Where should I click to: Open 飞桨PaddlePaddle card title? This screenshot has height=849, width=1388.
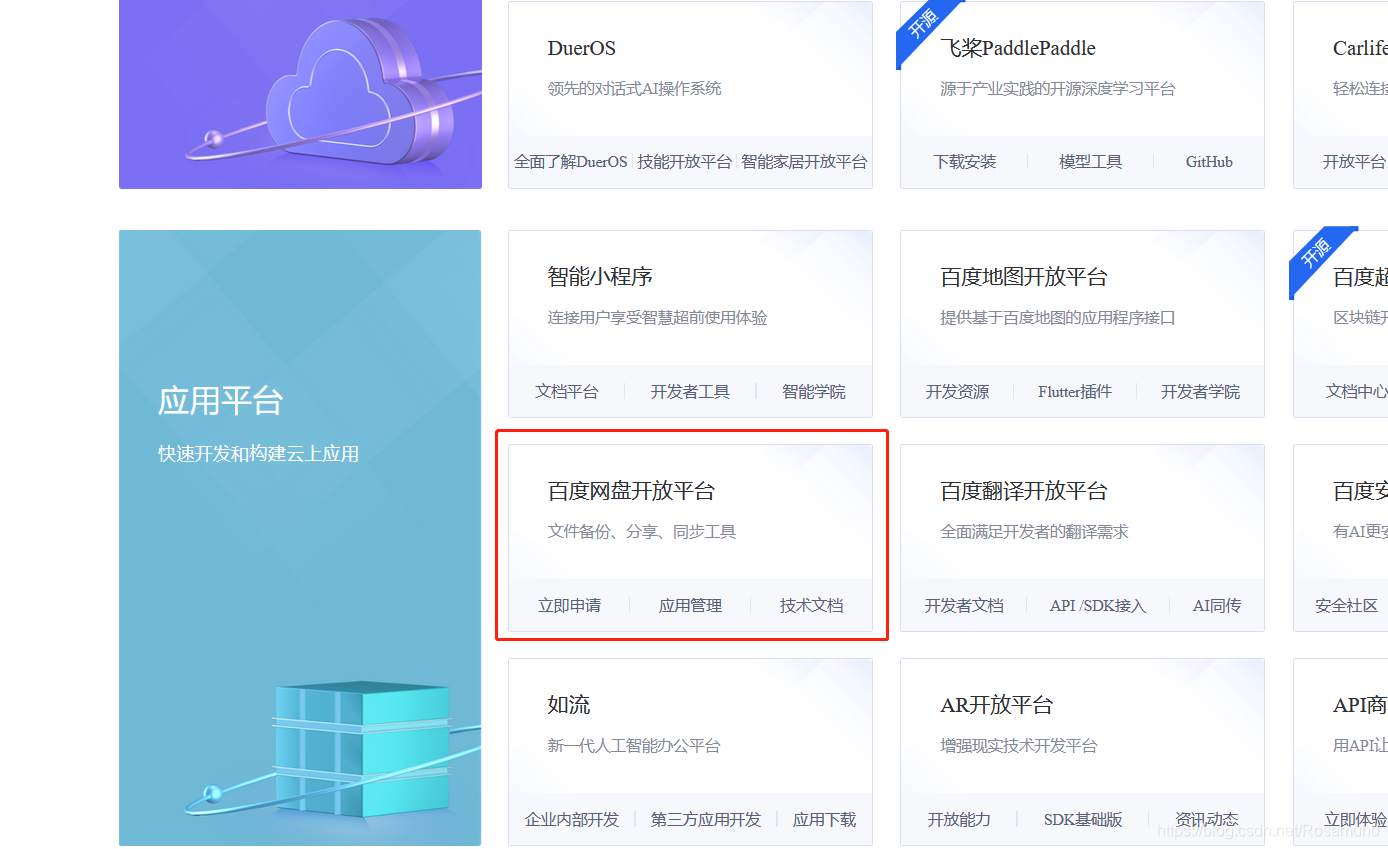[1018, 48]
